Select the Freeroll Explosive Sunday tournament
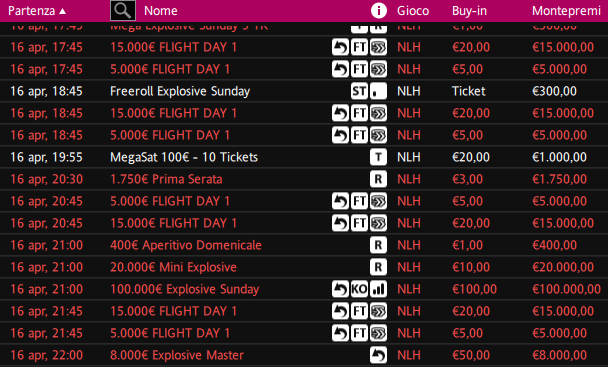Image resolution: width=608 pixels, height=367 pixels. [304, 91]
